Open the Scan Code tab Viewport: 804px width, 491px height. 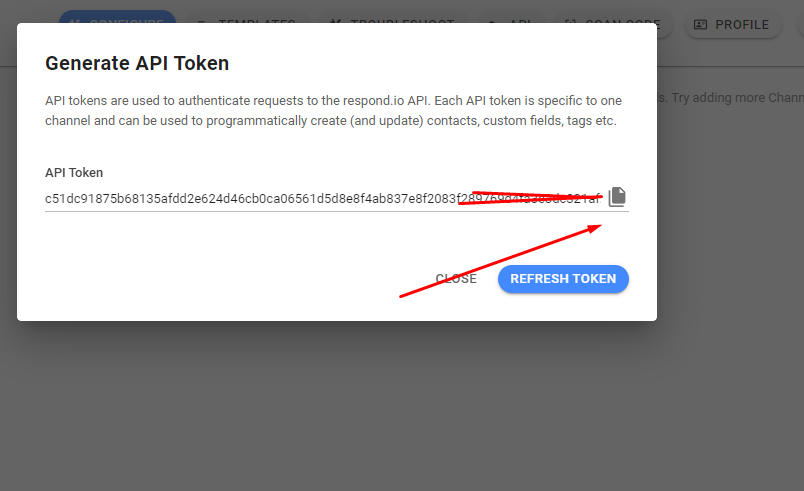click(x=613, y=18)
